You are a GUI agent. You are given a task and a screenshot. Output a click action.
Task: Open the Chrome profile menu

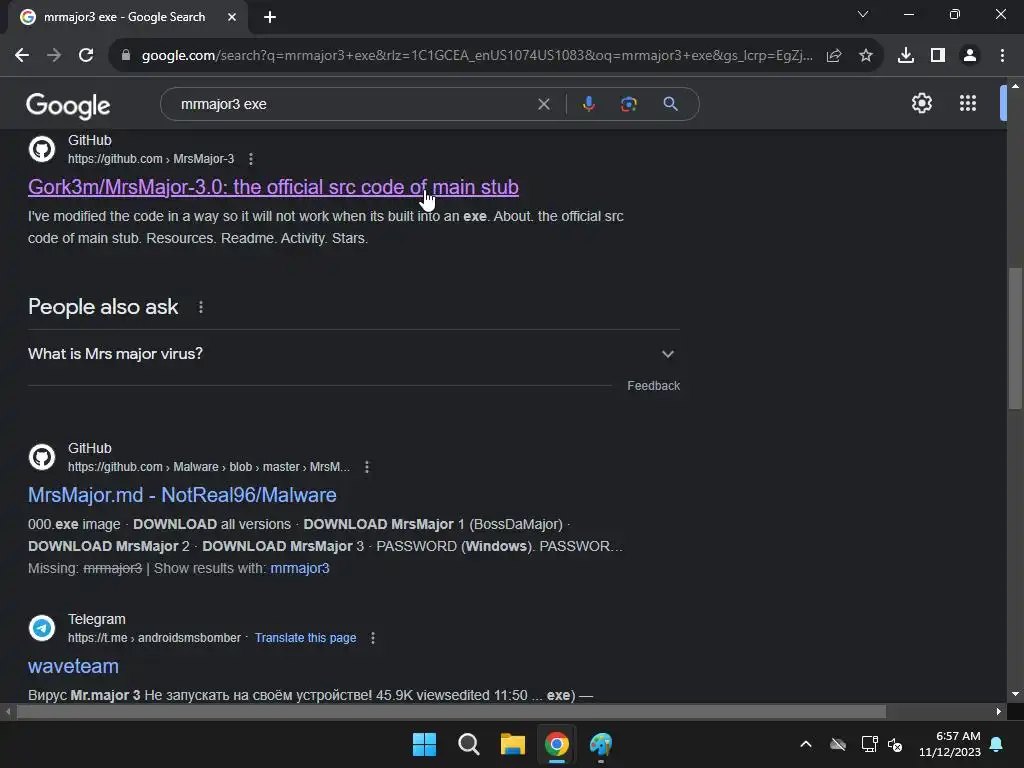click(x=970, y=56)
